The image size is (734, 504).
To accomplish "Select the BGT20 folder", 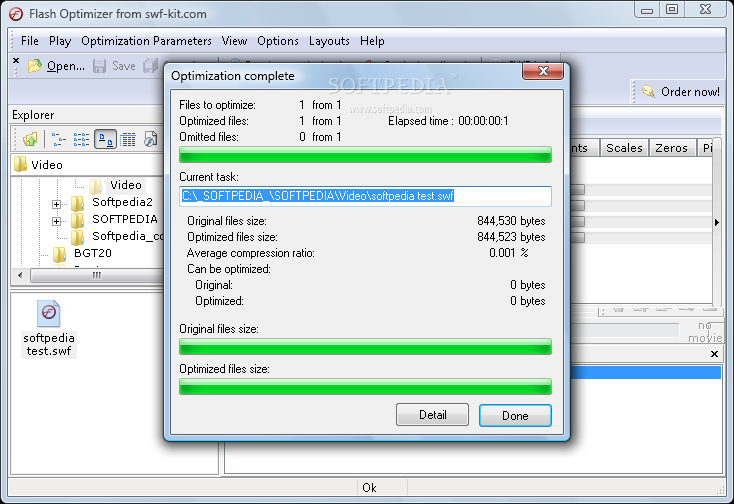I will [x=92, y=253].
